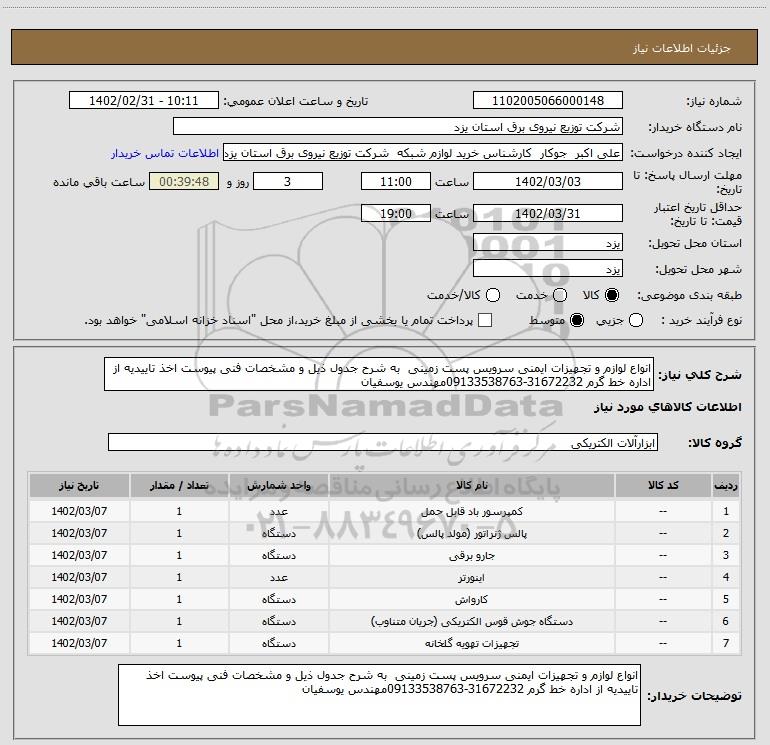This screenshot has width=770, height=745.
Task: Select the item کارواش
Action: pos(471,600)
